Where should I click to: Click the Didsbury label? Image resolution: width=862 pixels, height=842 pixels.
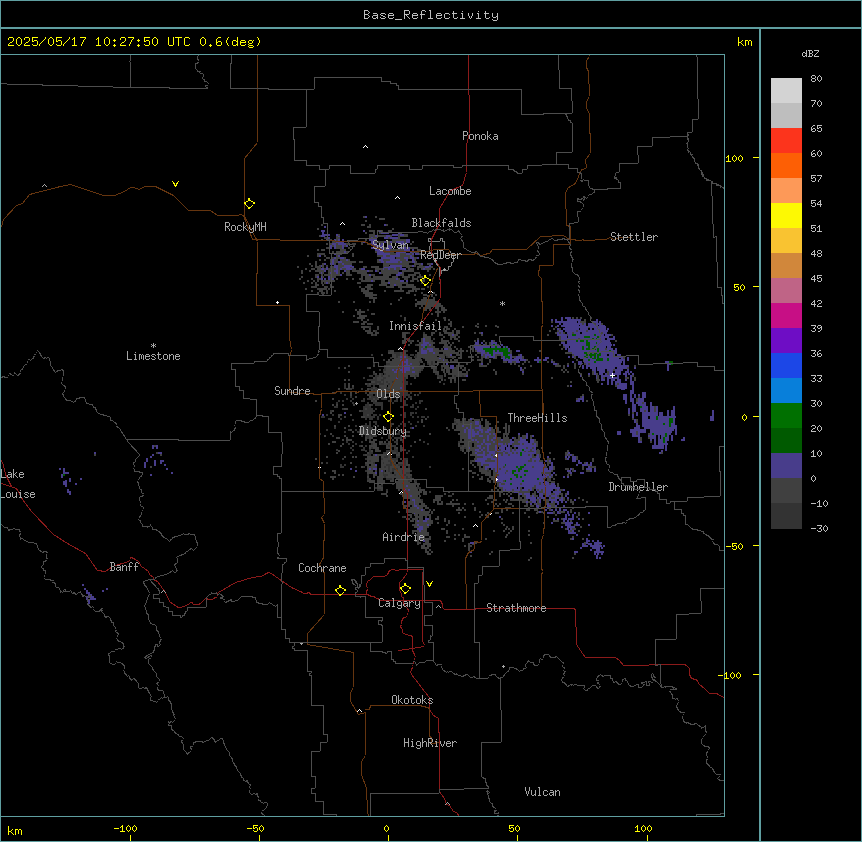click(383, 431)
